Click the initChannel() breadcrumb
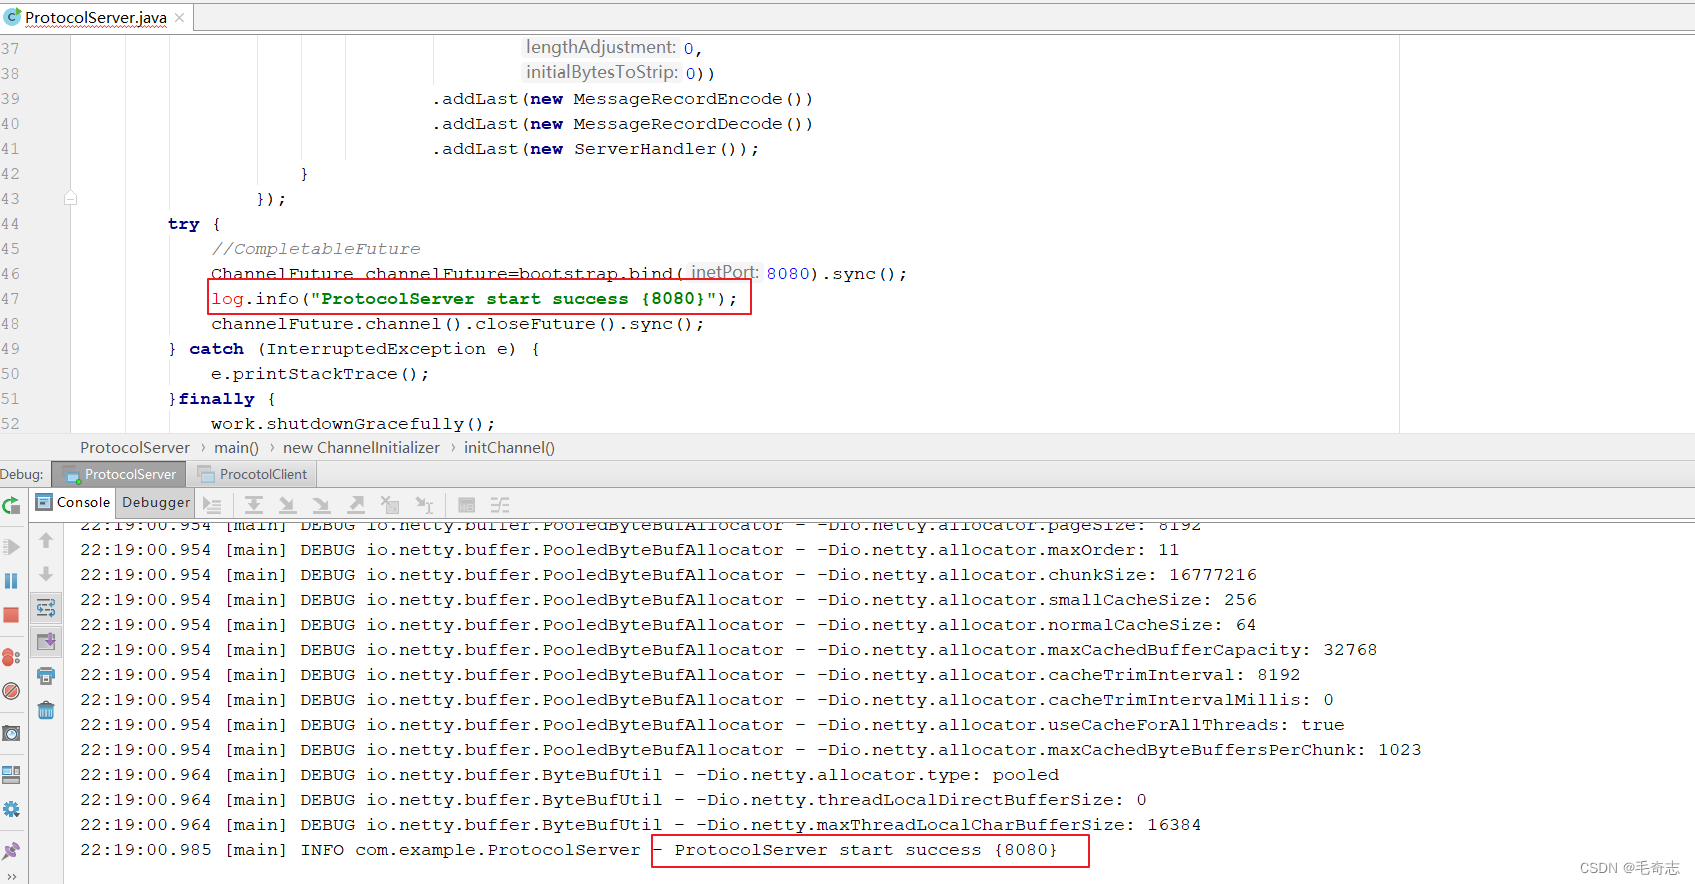The image size is (1695, 884). (509, 448)
